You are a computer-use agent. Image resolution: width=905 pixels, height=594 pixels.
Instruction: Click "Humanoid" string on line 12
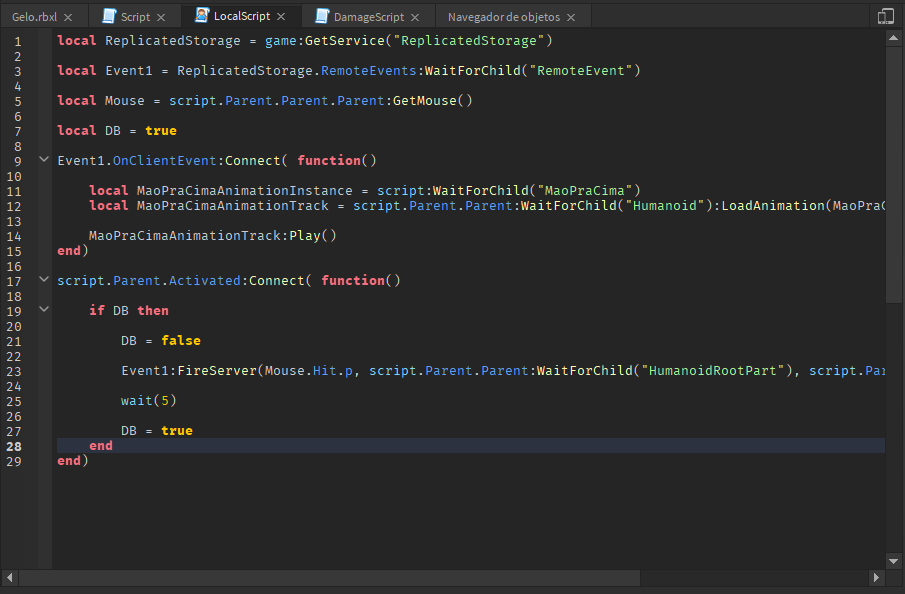[x=665, y=206]
